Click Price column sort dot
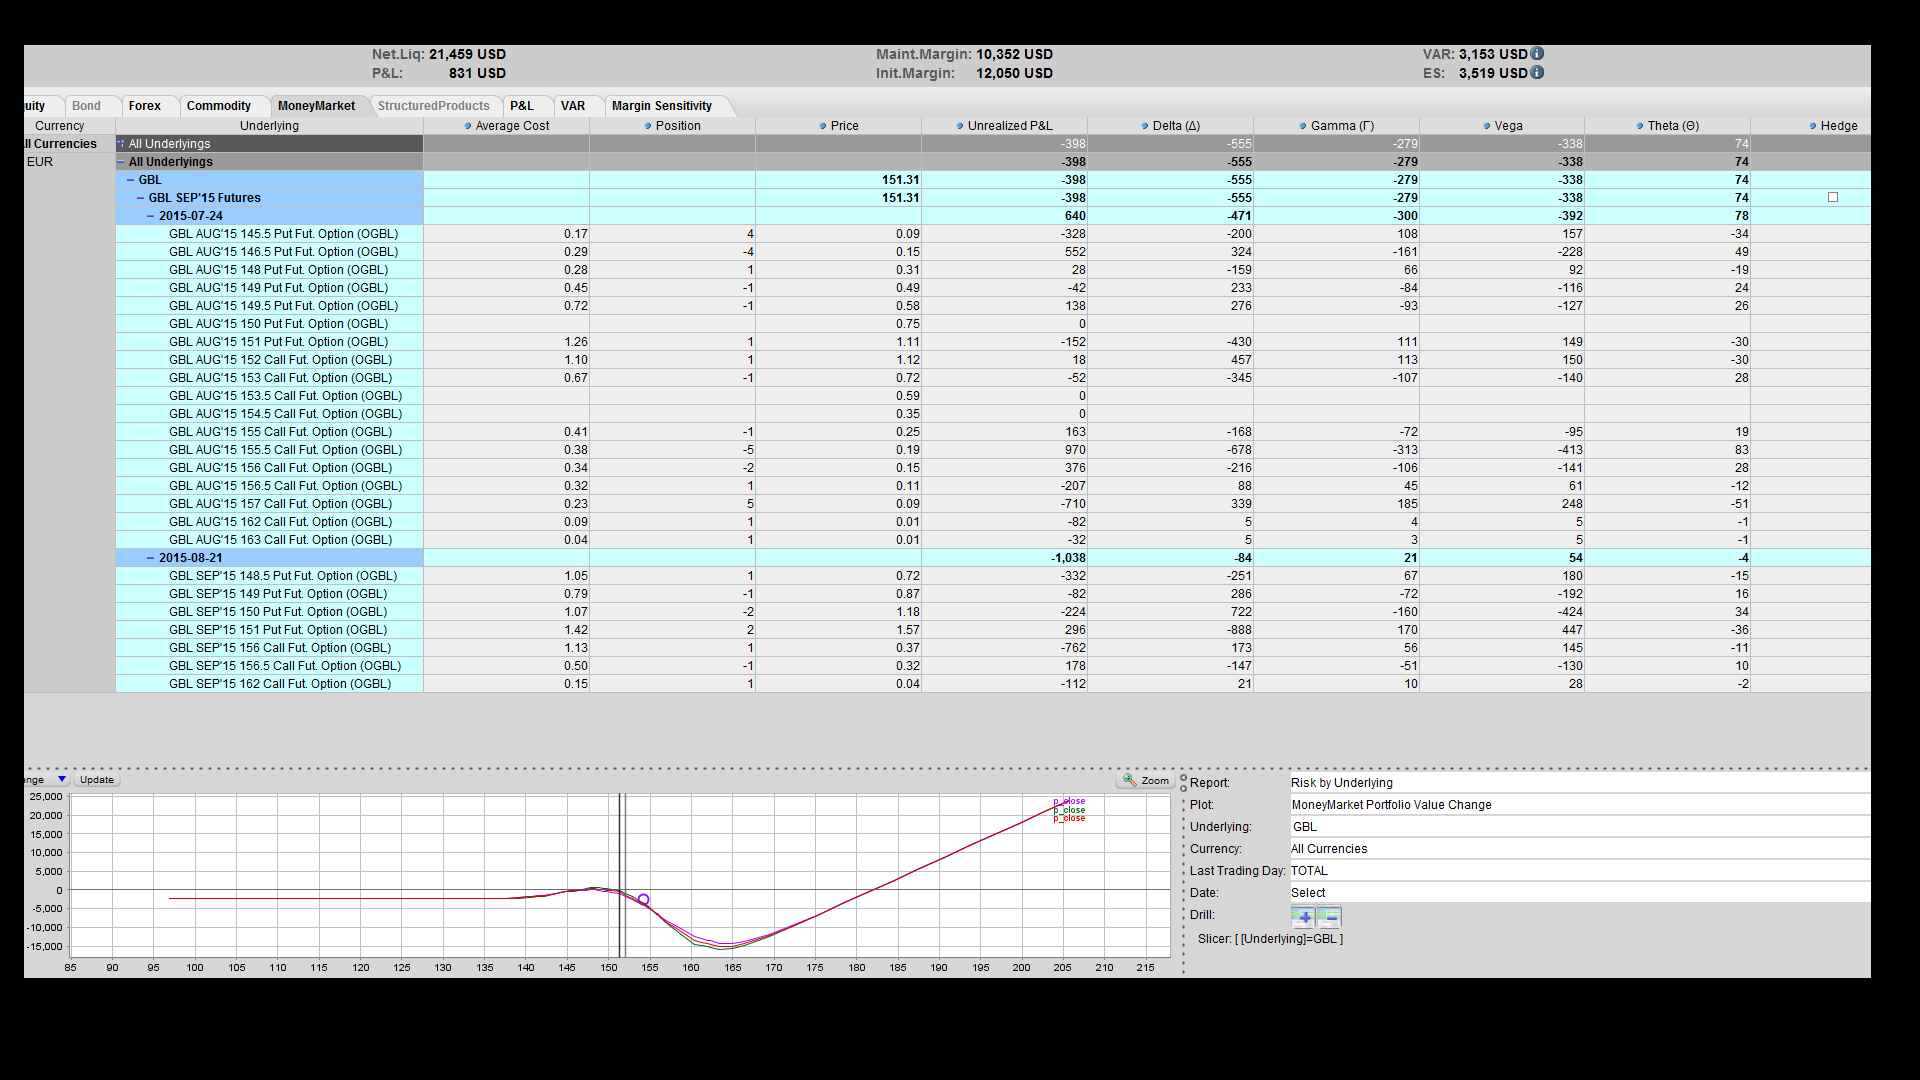Screen dimensions: 1920x1080 tap(823, 126)
